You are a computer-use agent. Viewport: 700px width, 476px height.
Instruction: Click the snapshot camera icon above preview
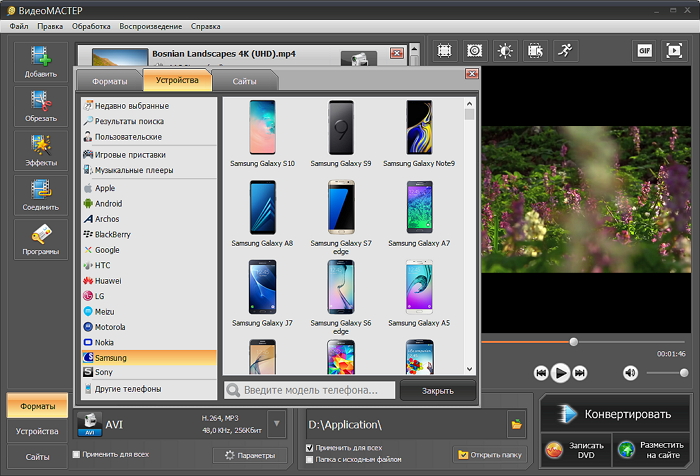[474, 51]
